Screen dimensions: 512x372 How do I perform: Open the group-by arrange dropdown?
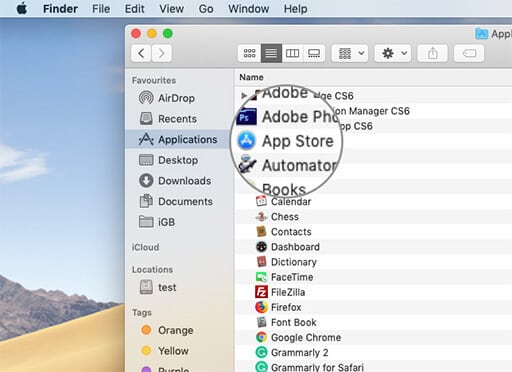click(350, 53)
